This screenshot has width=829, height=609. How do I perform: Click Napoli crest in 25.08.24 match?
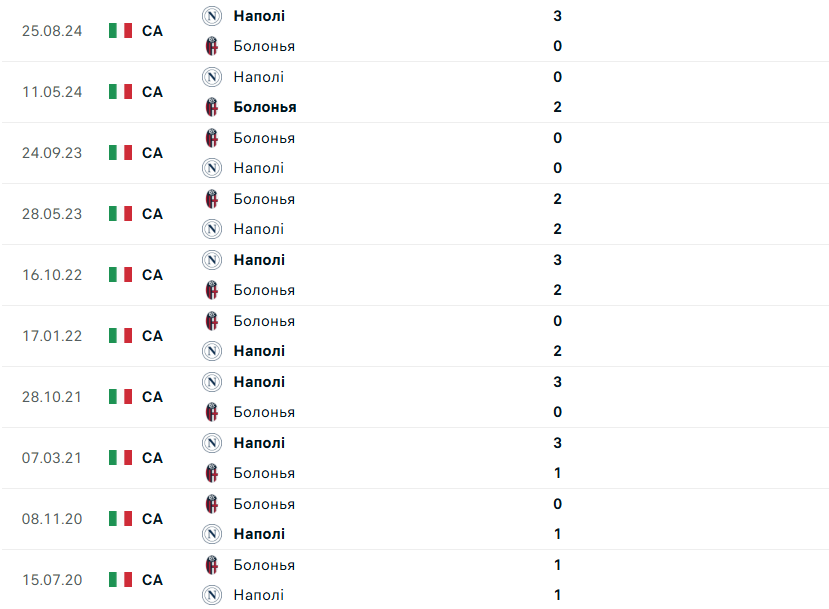[x=212, y=16]
